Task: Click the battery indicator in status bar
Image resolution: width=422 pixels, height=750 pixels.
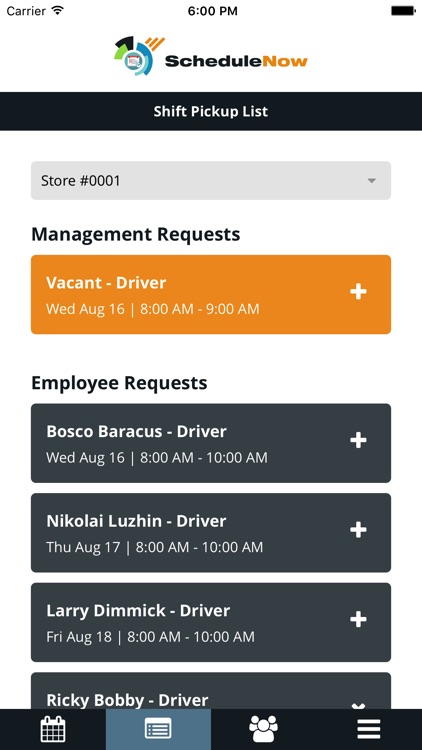Action: click(x=403, y=11)
